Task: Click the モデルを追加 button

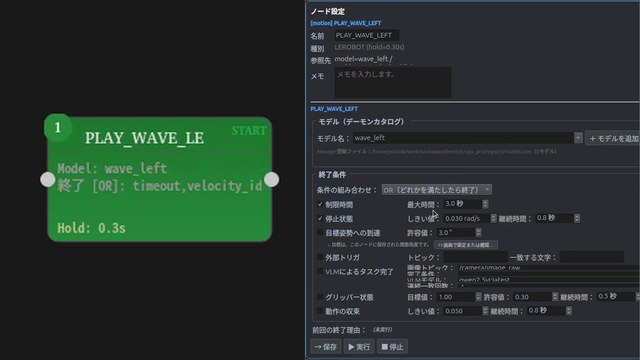Action: (613, 139)
